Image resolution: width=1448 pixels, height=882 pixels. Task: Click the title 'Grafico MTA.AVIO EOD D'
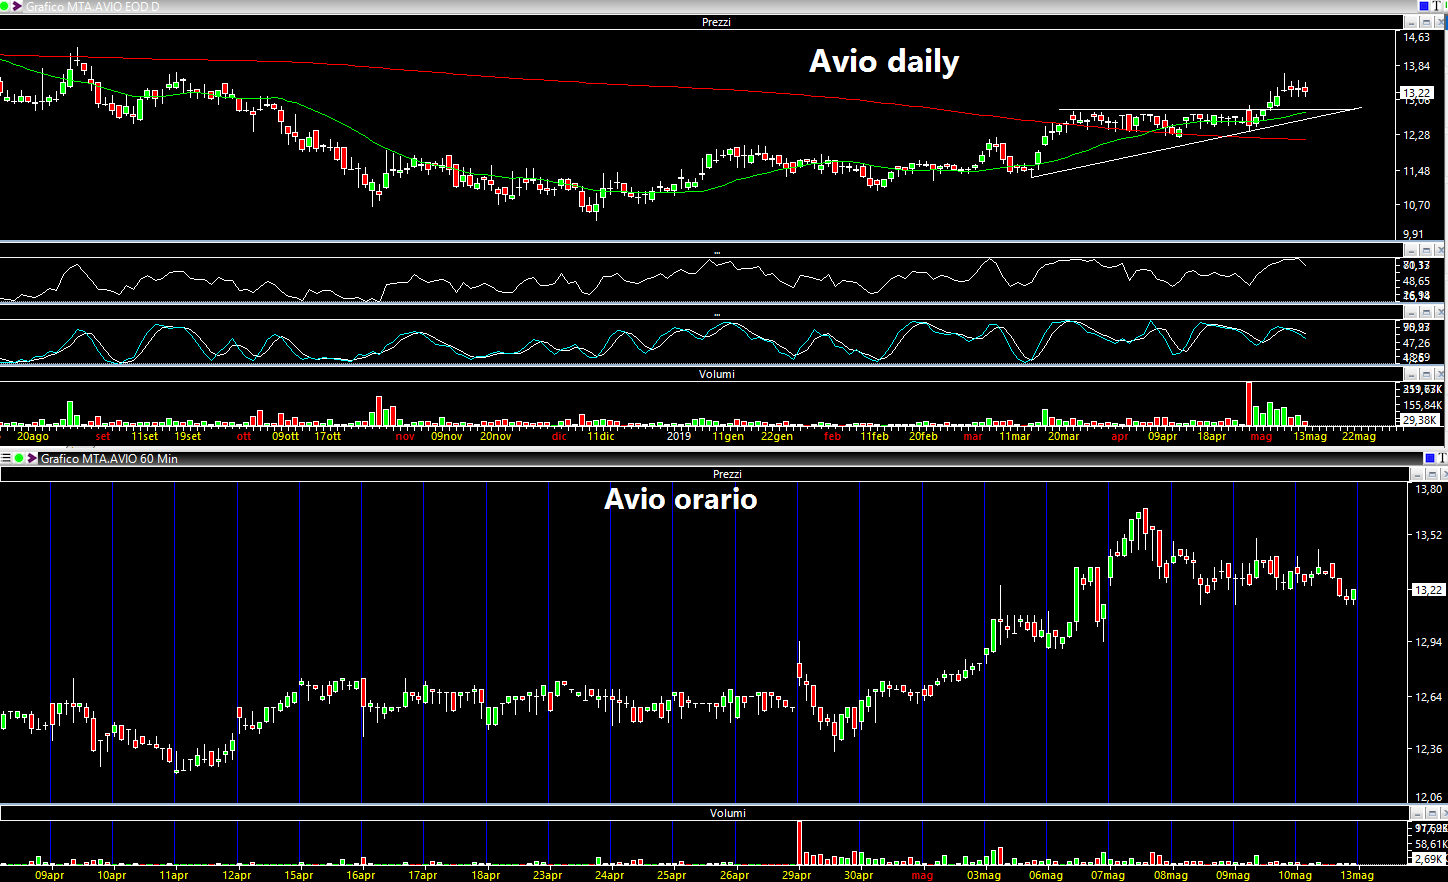92,7
